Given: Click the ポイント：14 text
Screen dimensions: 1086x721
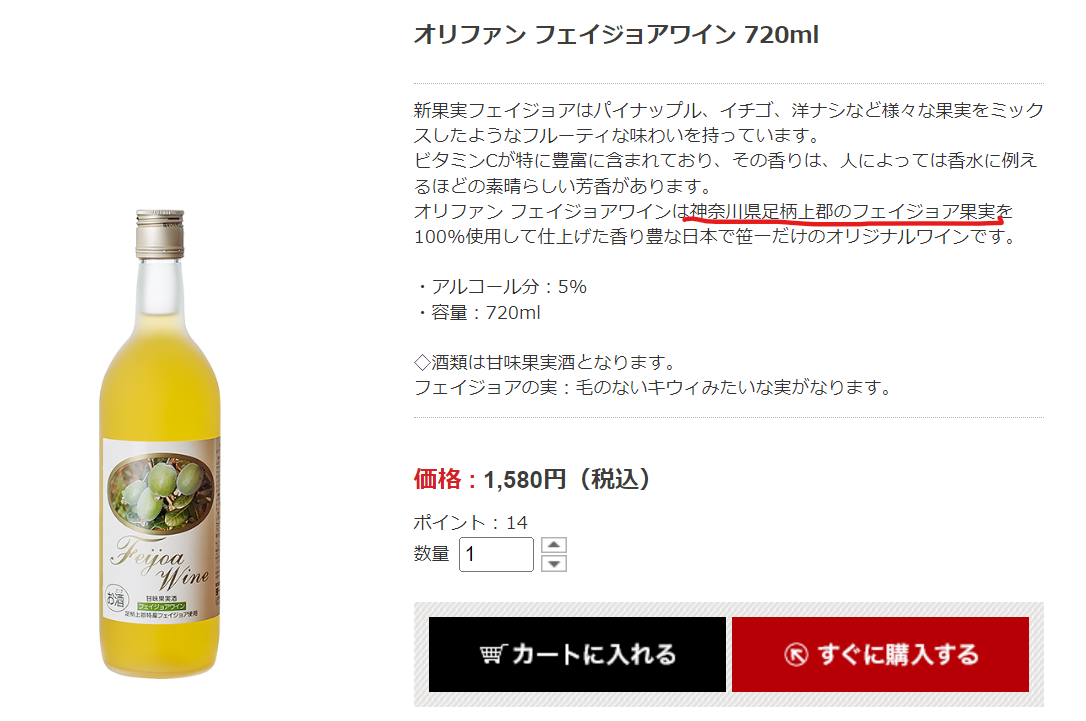Looking at the screenshot, I should pyautogui.click(x=470, y=522).
